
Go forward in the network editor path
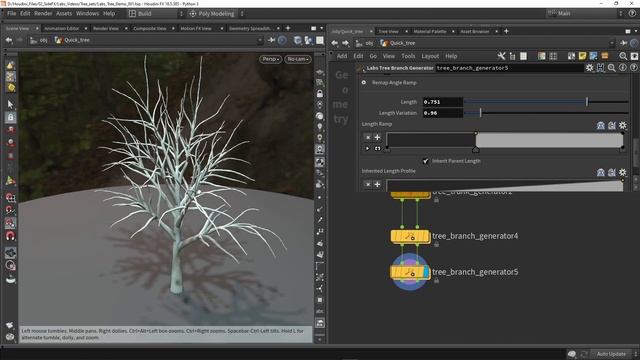[x=345, y=43]
